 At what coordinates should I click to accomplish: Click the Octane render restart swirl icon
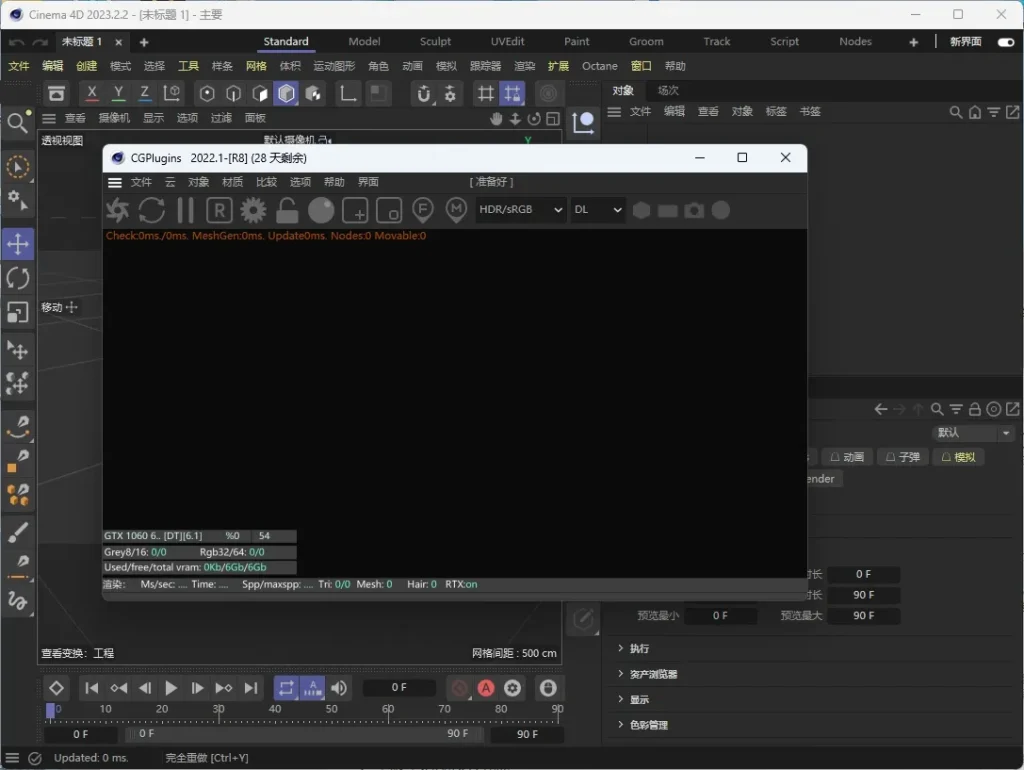pyautogui.click(x=118, y=210)
